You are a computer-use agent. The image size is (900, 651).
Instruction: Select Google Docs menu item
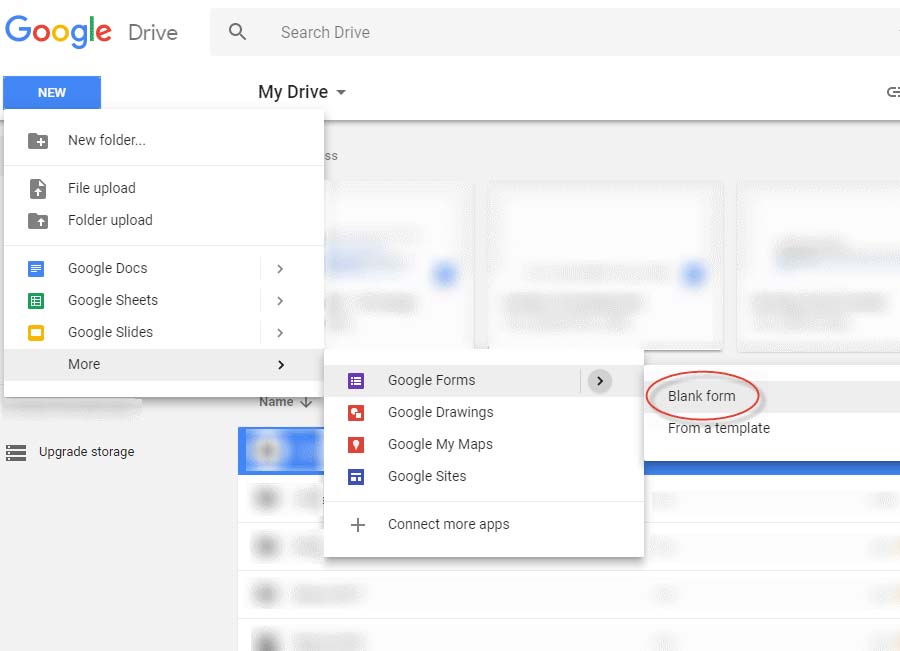[164, 268]
